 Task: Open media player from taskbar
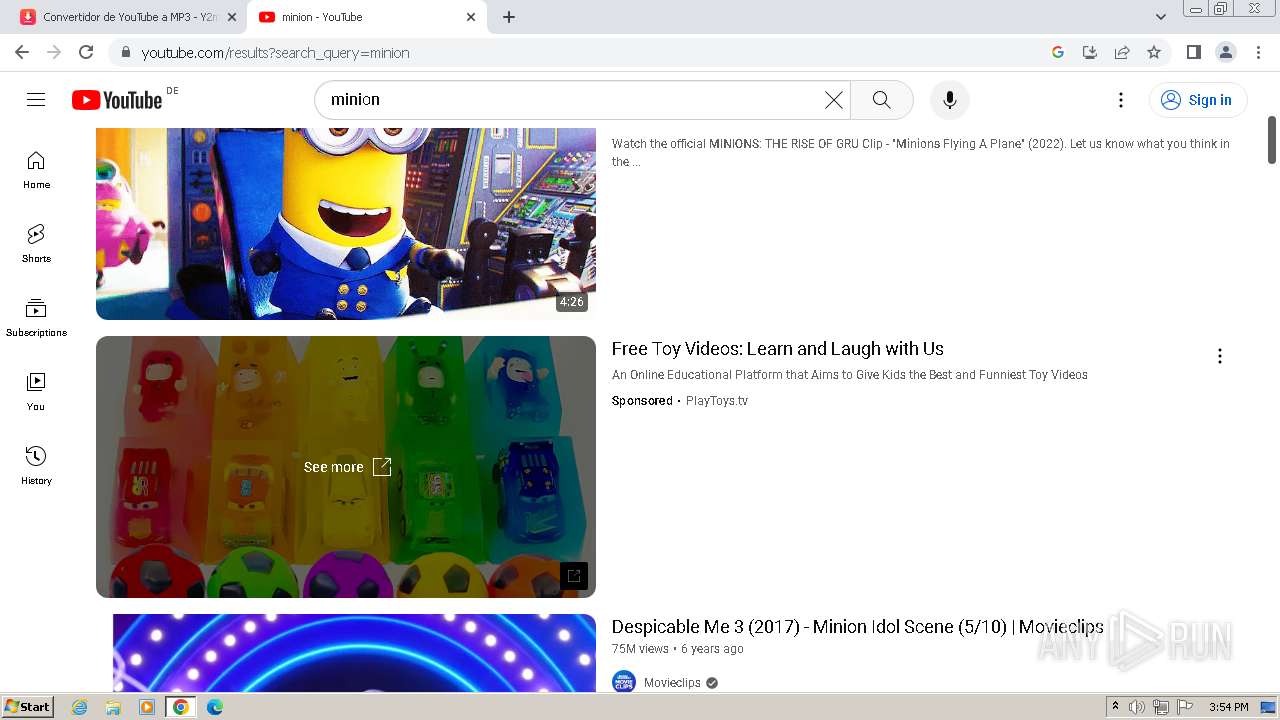147,707
